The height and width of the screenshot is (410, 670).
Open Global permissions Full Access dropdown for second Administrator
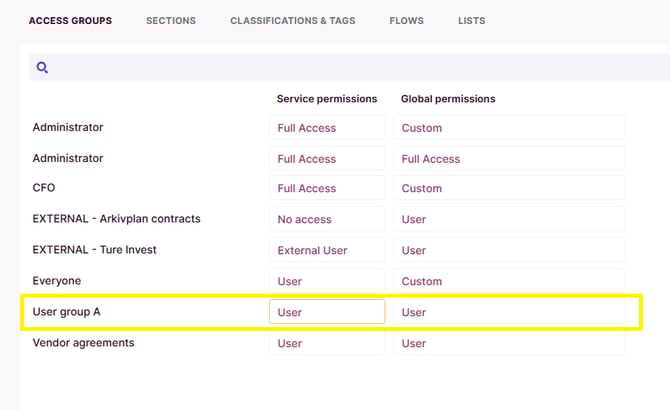click(509, 158)
